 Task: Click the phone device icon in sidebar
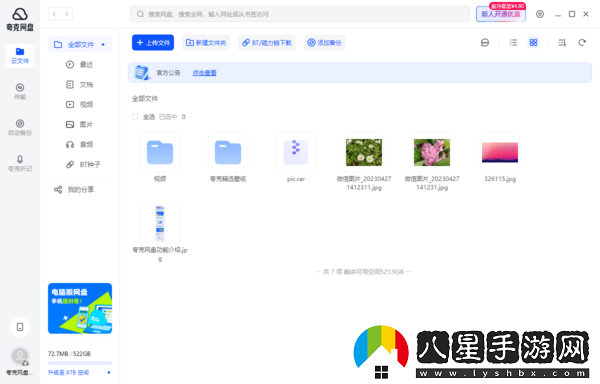point(20,327)
